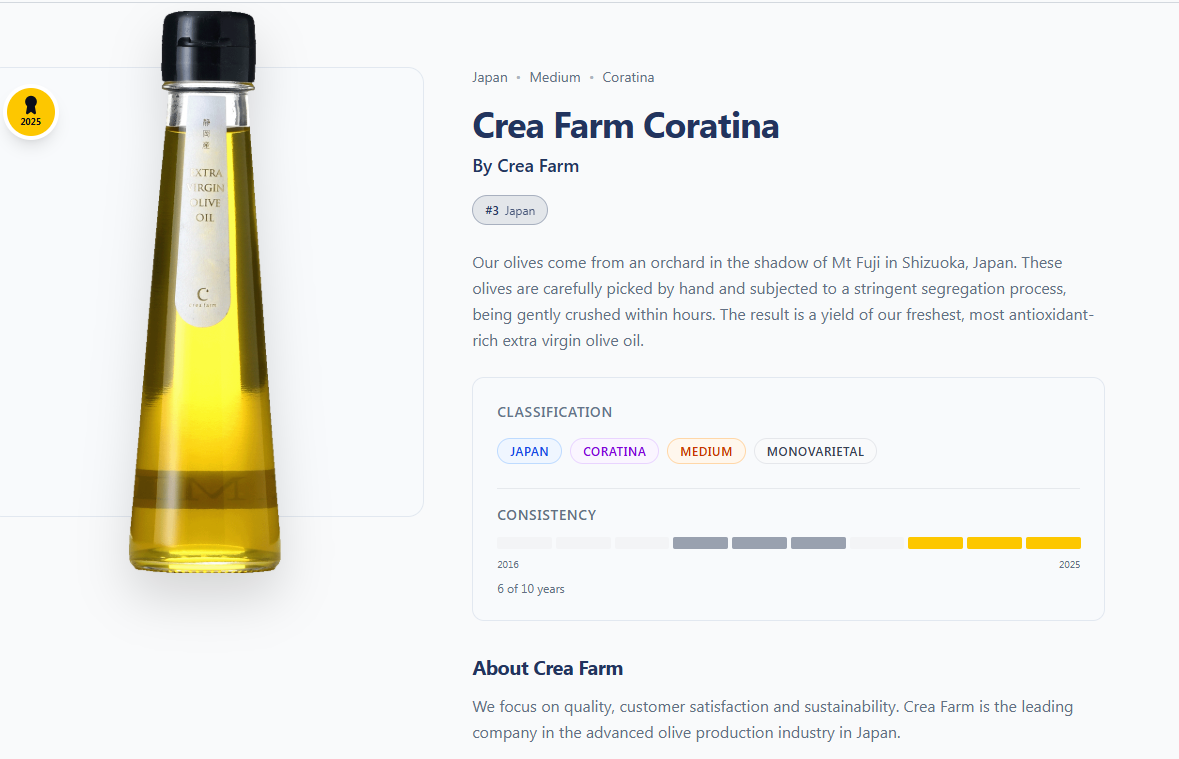Click the 2016 first consistency bar segment
Image resolution: width=1179 pixels, height=759 pixels.
coord(524,543)
